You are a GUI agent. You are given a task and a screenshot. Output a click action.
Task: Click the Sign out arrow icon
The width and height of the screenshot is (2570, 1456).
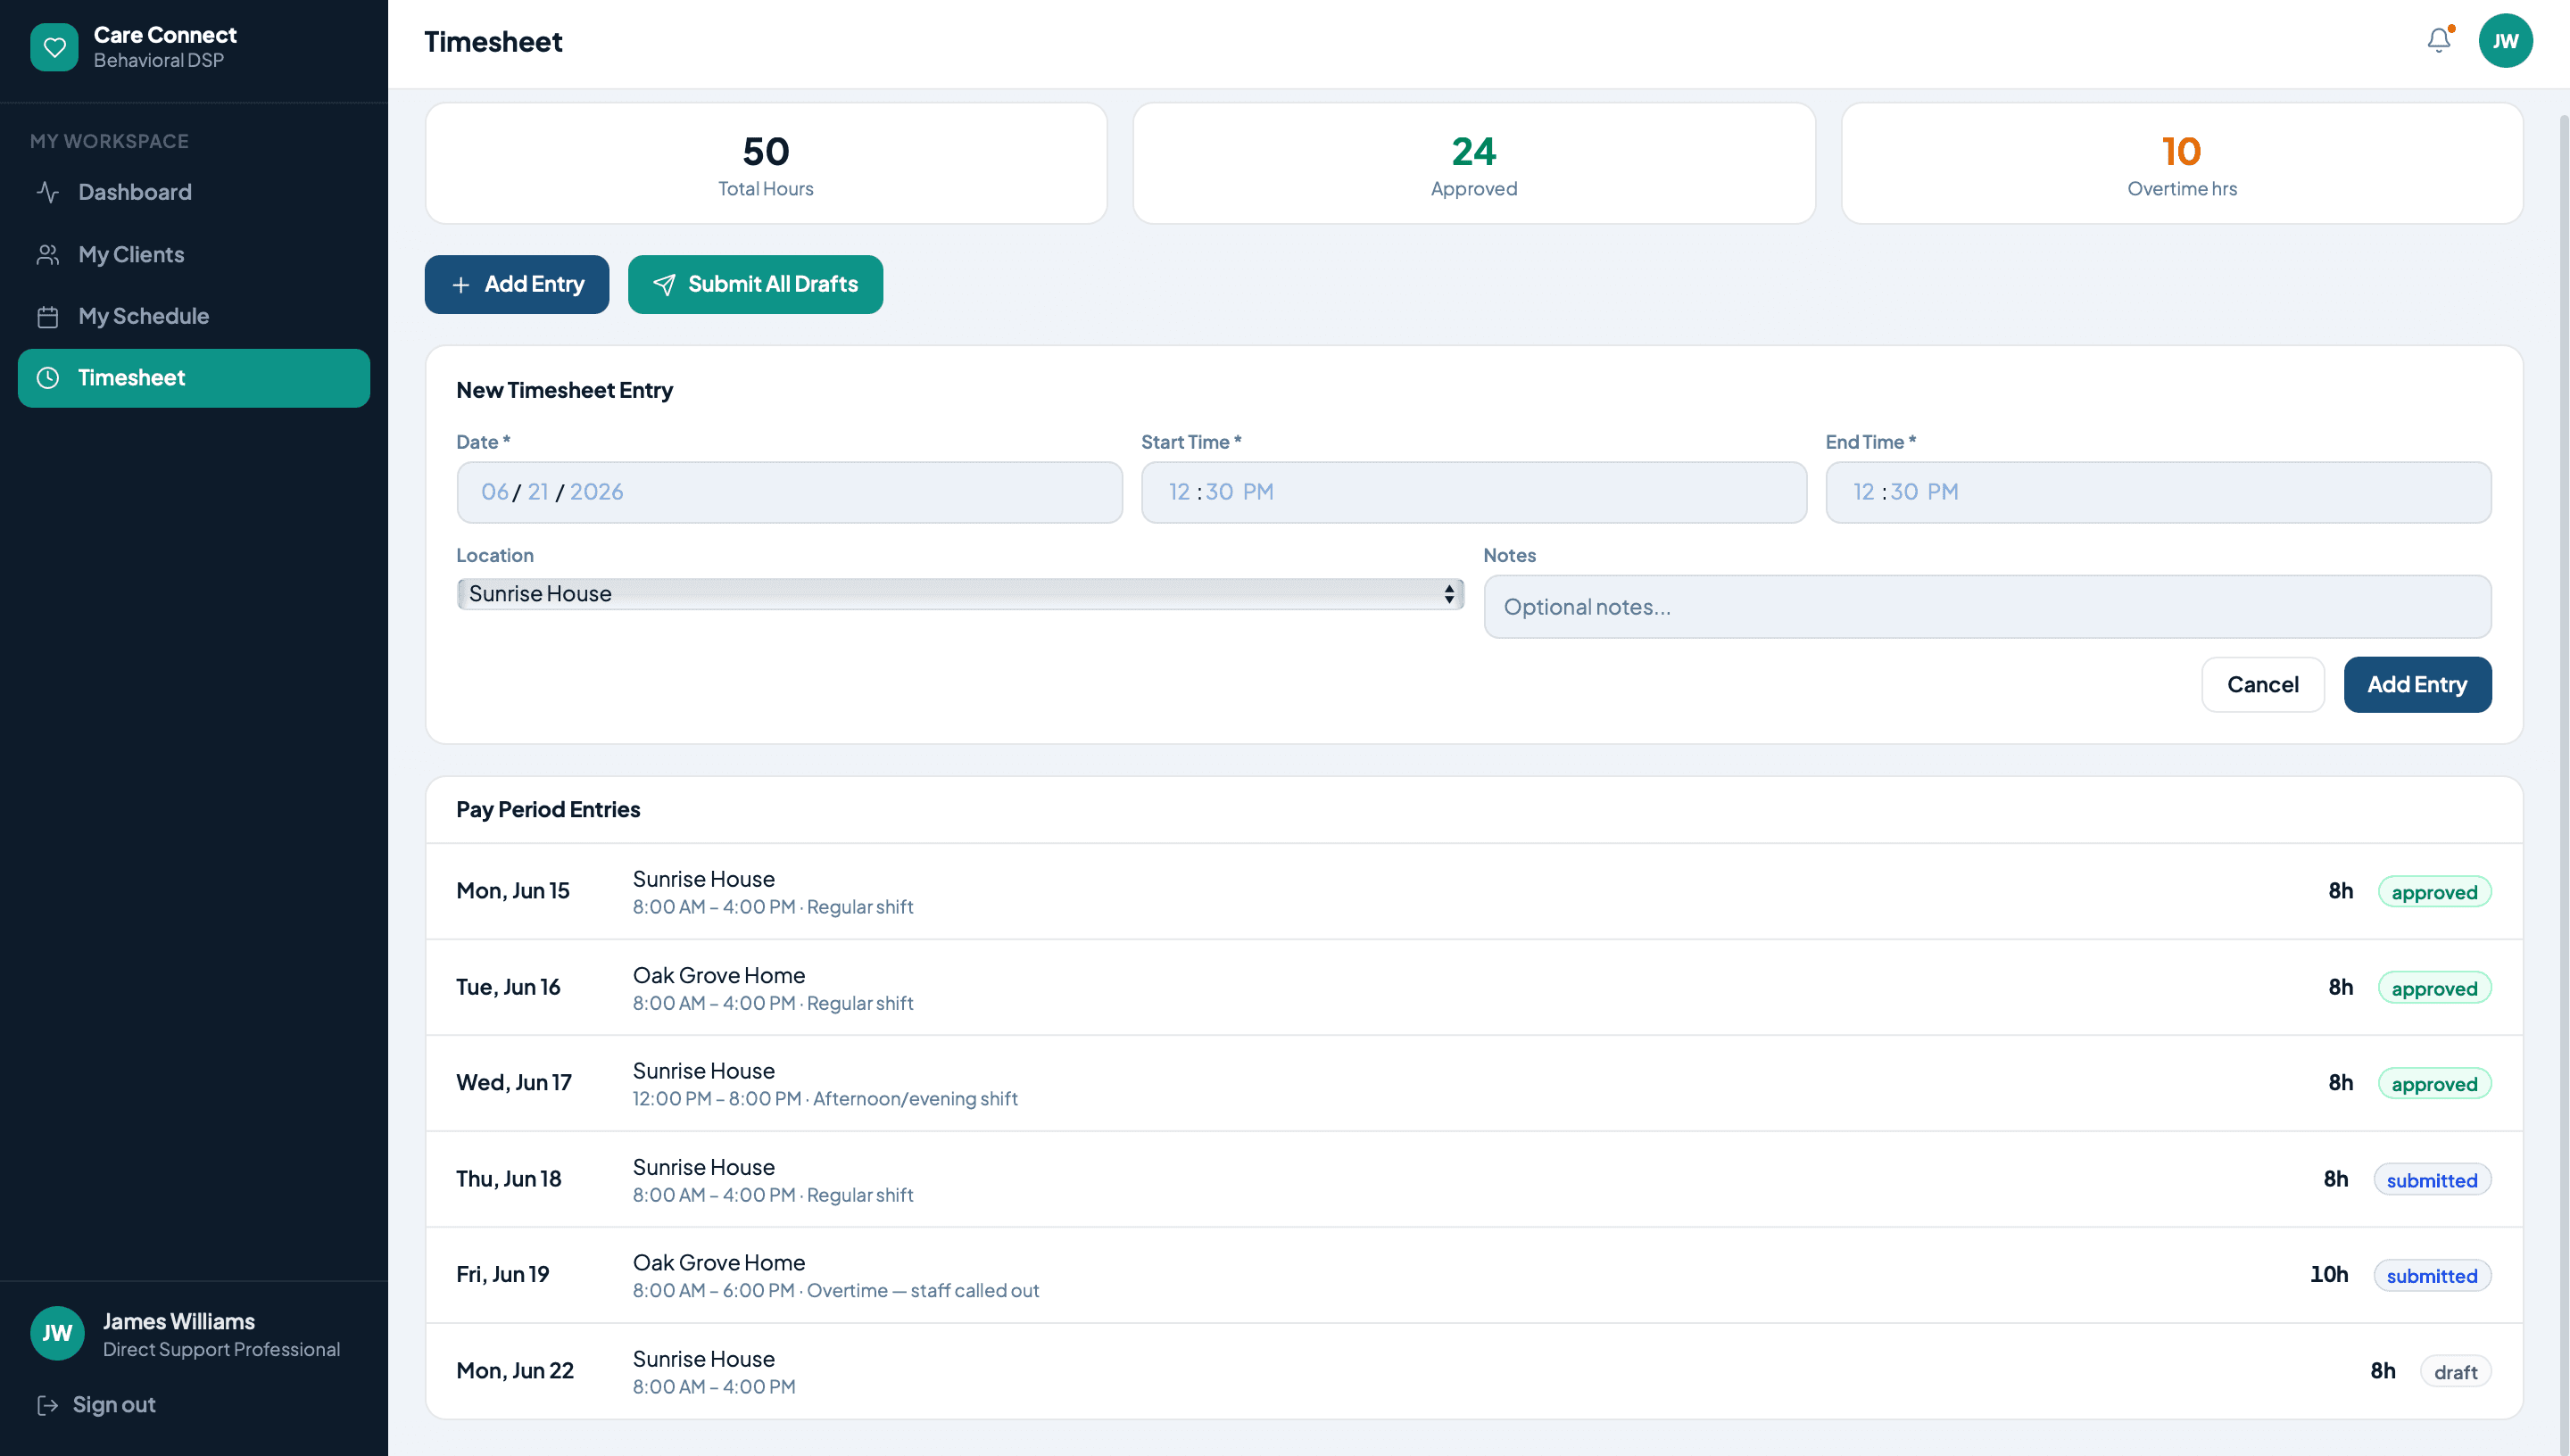click(x=47, y=1405)
